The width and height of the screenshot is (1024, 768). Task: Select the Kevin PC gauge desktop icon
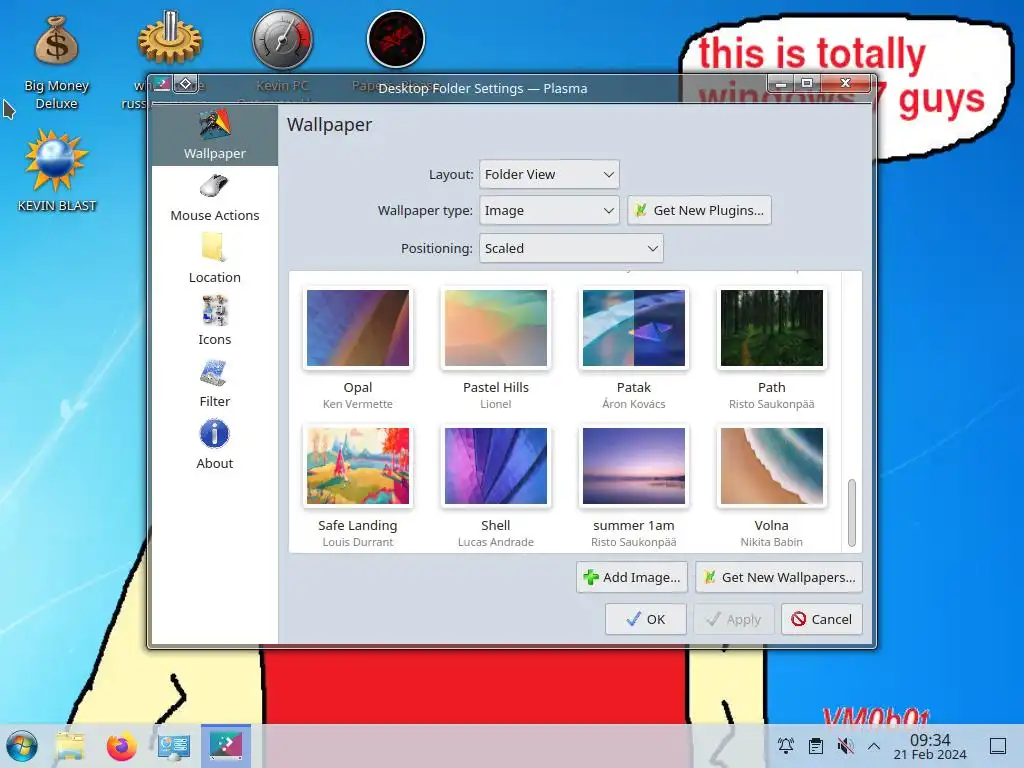click(282, 40)
